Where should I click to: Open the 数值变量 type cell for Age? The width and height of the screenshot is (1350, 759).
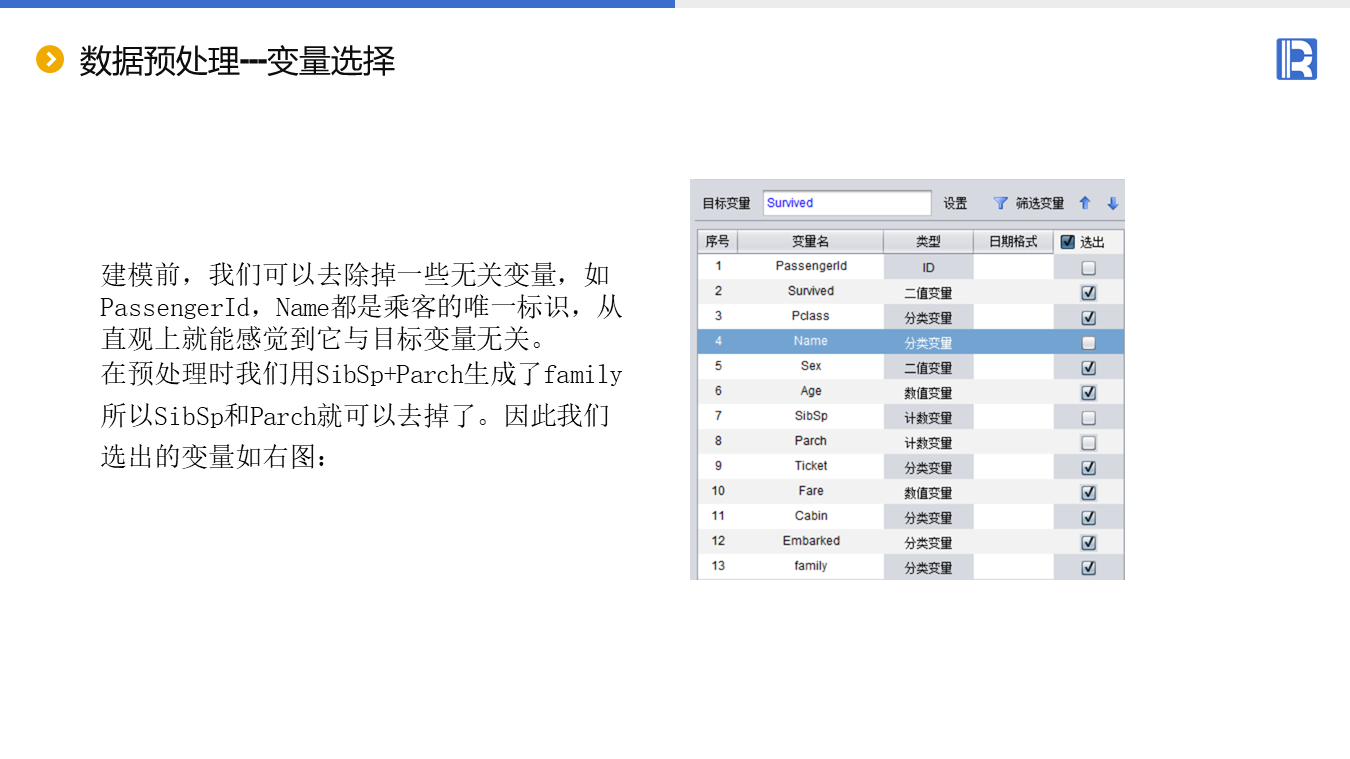tap(929, 393)
